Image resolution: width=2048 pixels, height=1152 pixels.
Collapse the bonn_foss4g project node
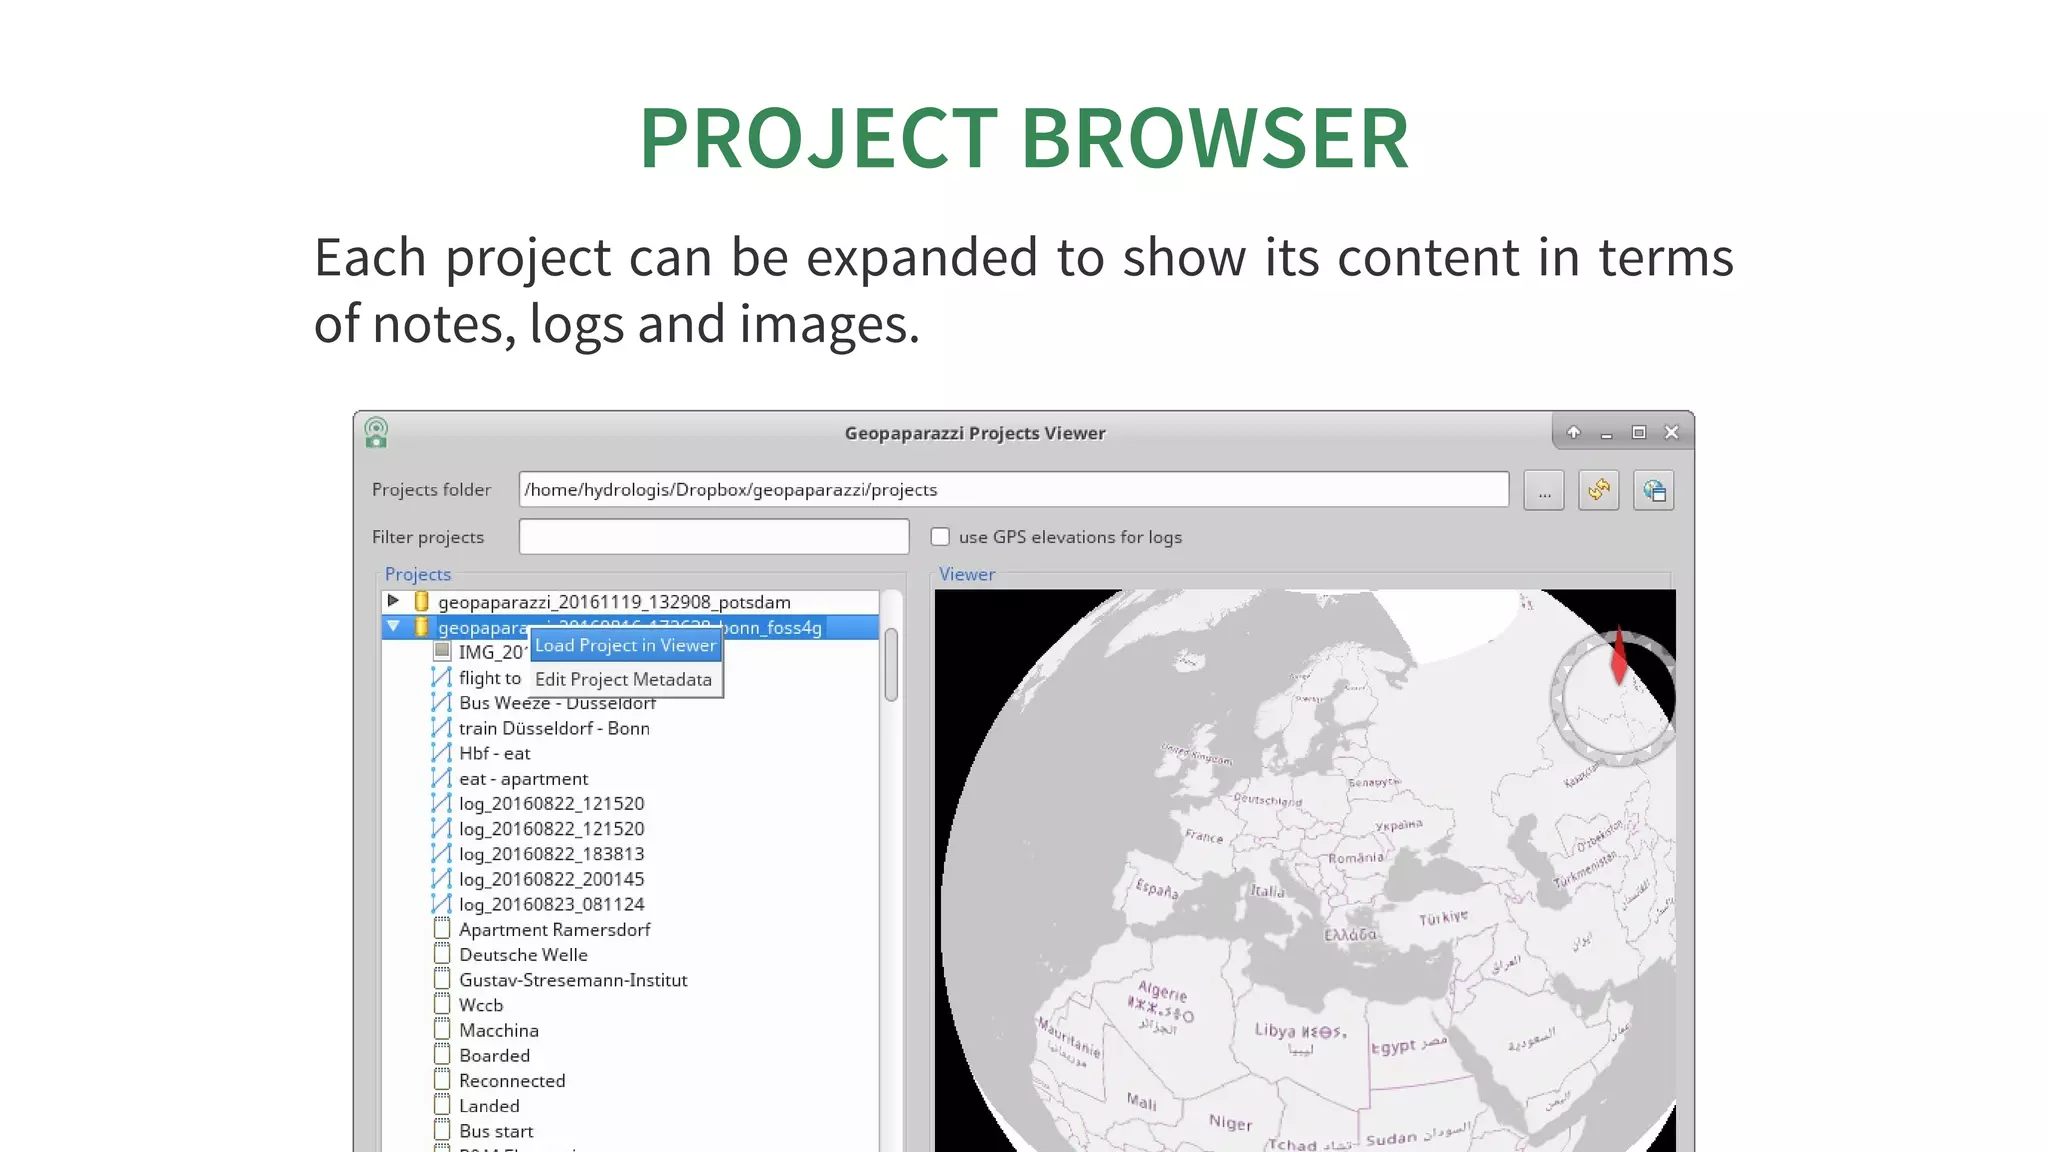click(393, 627)
